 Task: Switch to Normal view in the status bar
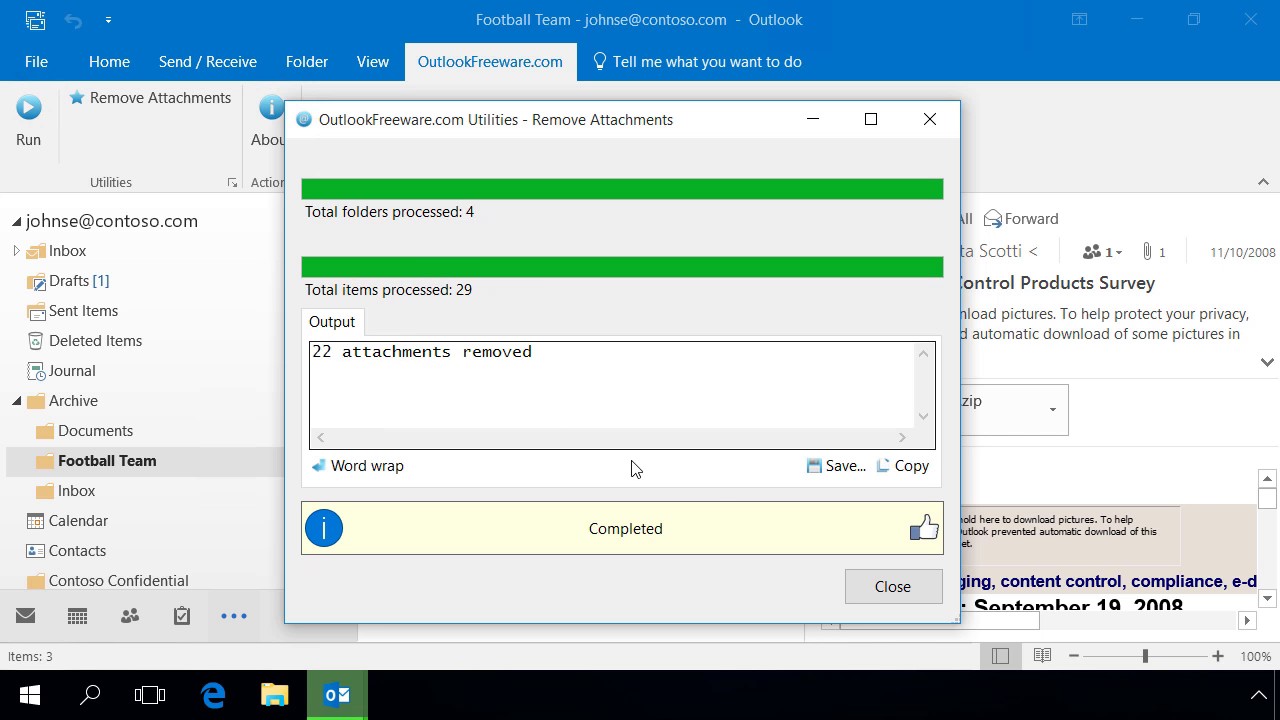[x=1000, y=656]
